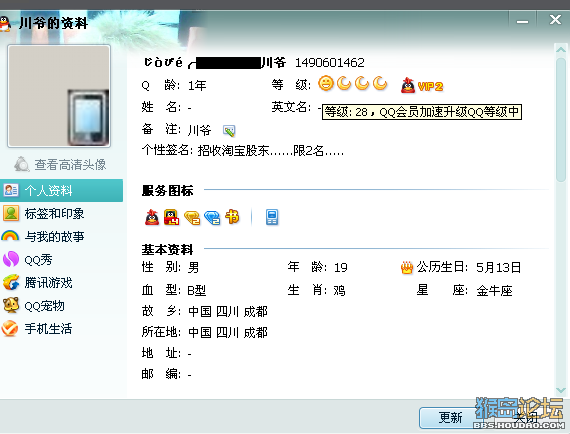The width and height of the screenshot is (570, 434).
Task: Click the vertical scrollbar thumb
Action: (x=561, y=120)
